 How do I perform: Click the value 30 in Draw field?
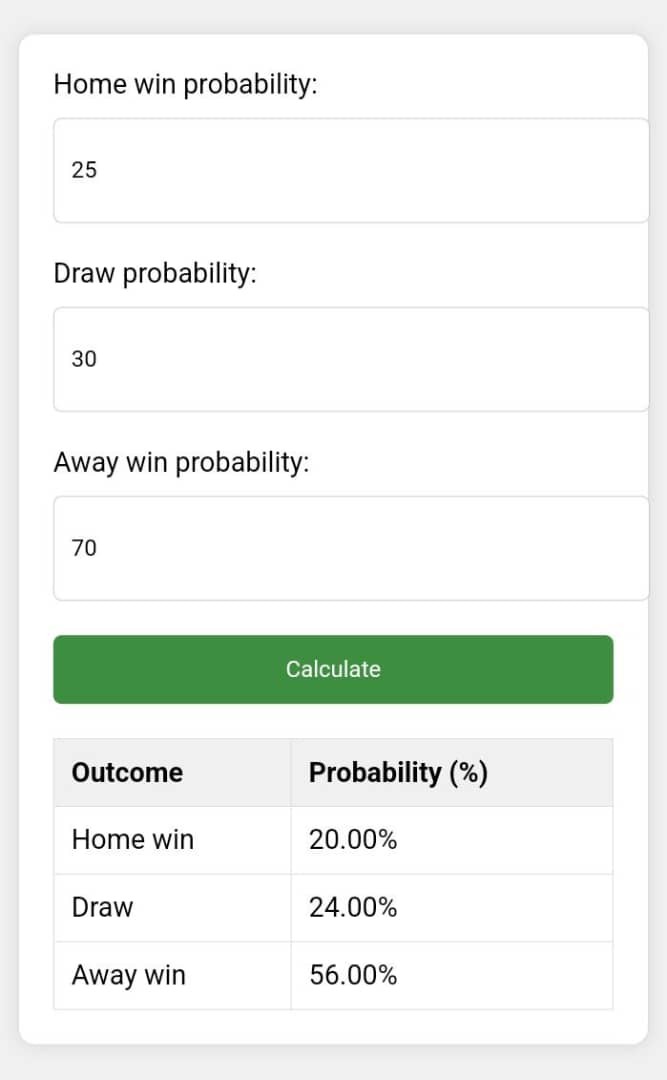click(84, 359)
